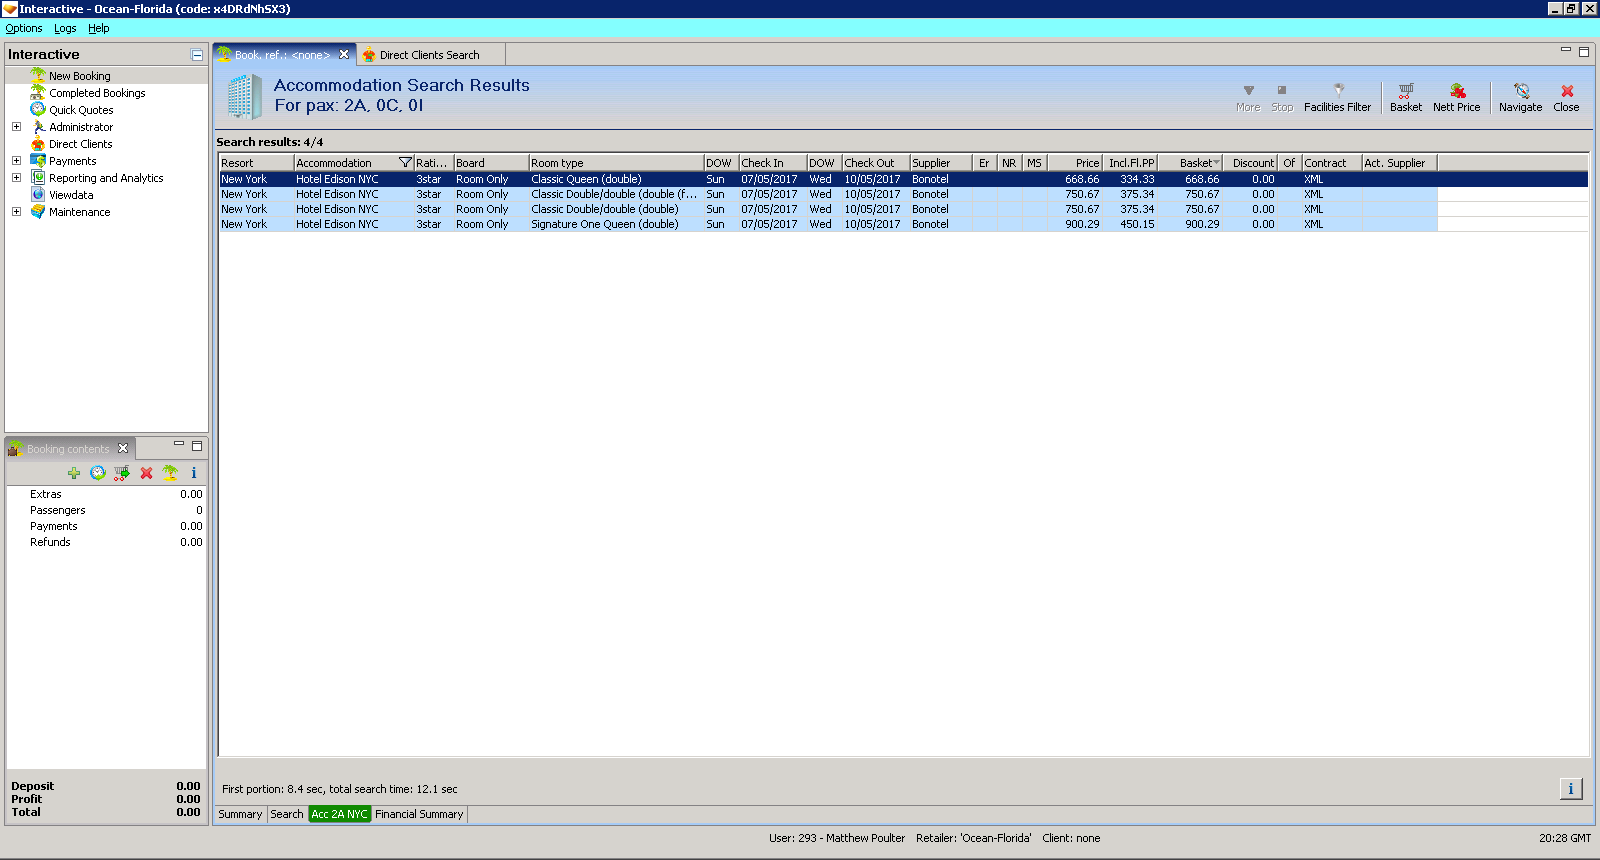
Task: Click the Completed Bookings icon
Action: click(x=38, y=92)
